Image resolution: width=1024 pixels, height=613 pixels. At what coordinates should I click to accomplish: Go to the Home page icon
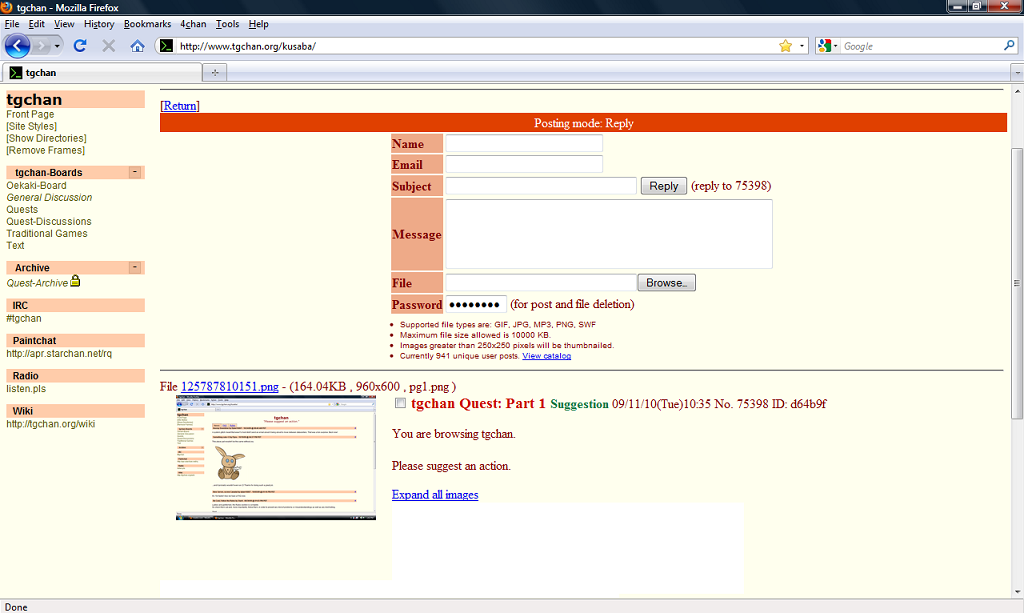tap(137, 46)
